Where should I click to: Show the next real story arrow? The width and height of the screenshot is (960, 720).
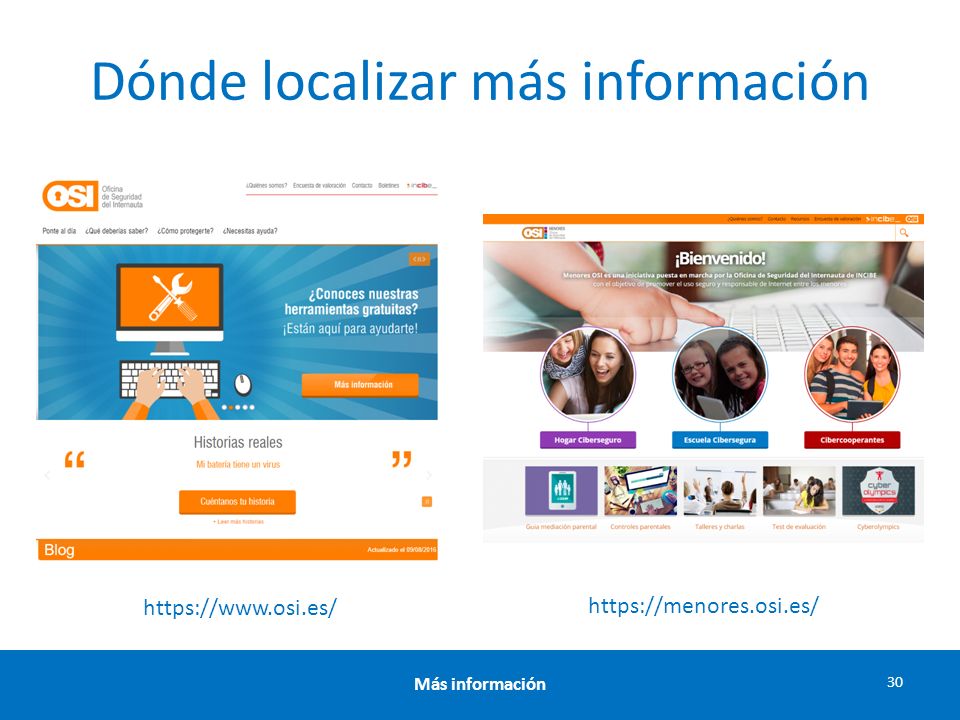pyautogui.click(x=429, y=475)
